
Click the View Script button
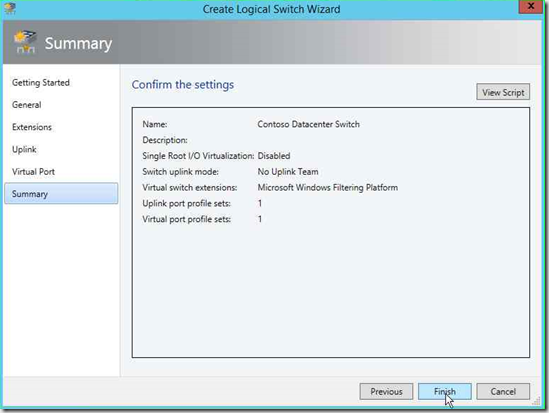coord(503,92)
